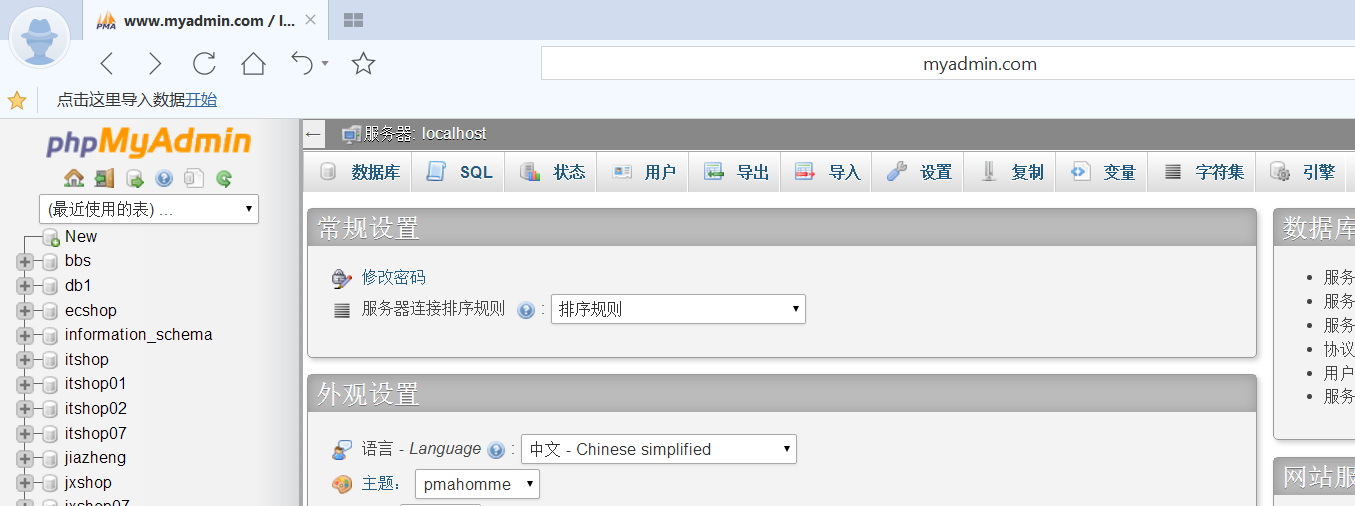The height and width of the screenshot is (506, 1355).
Task: Reload navigation panel with green refresh icon
Action: coord(224,179)
